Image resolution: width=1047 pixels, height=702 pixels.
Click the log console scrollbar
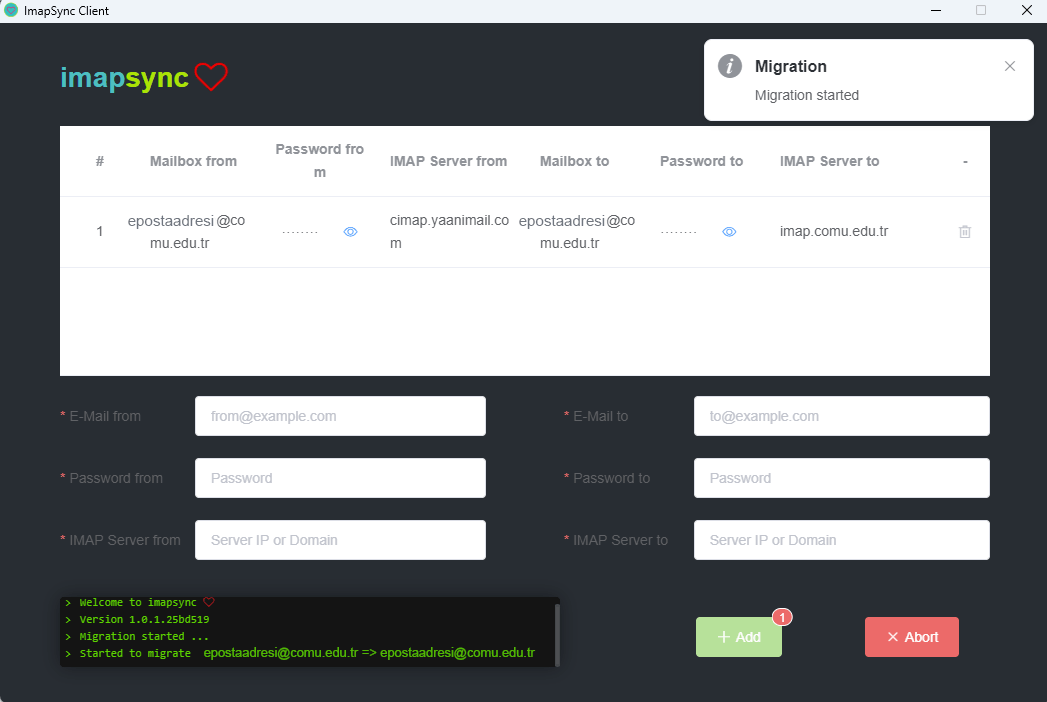pos(557,635)
